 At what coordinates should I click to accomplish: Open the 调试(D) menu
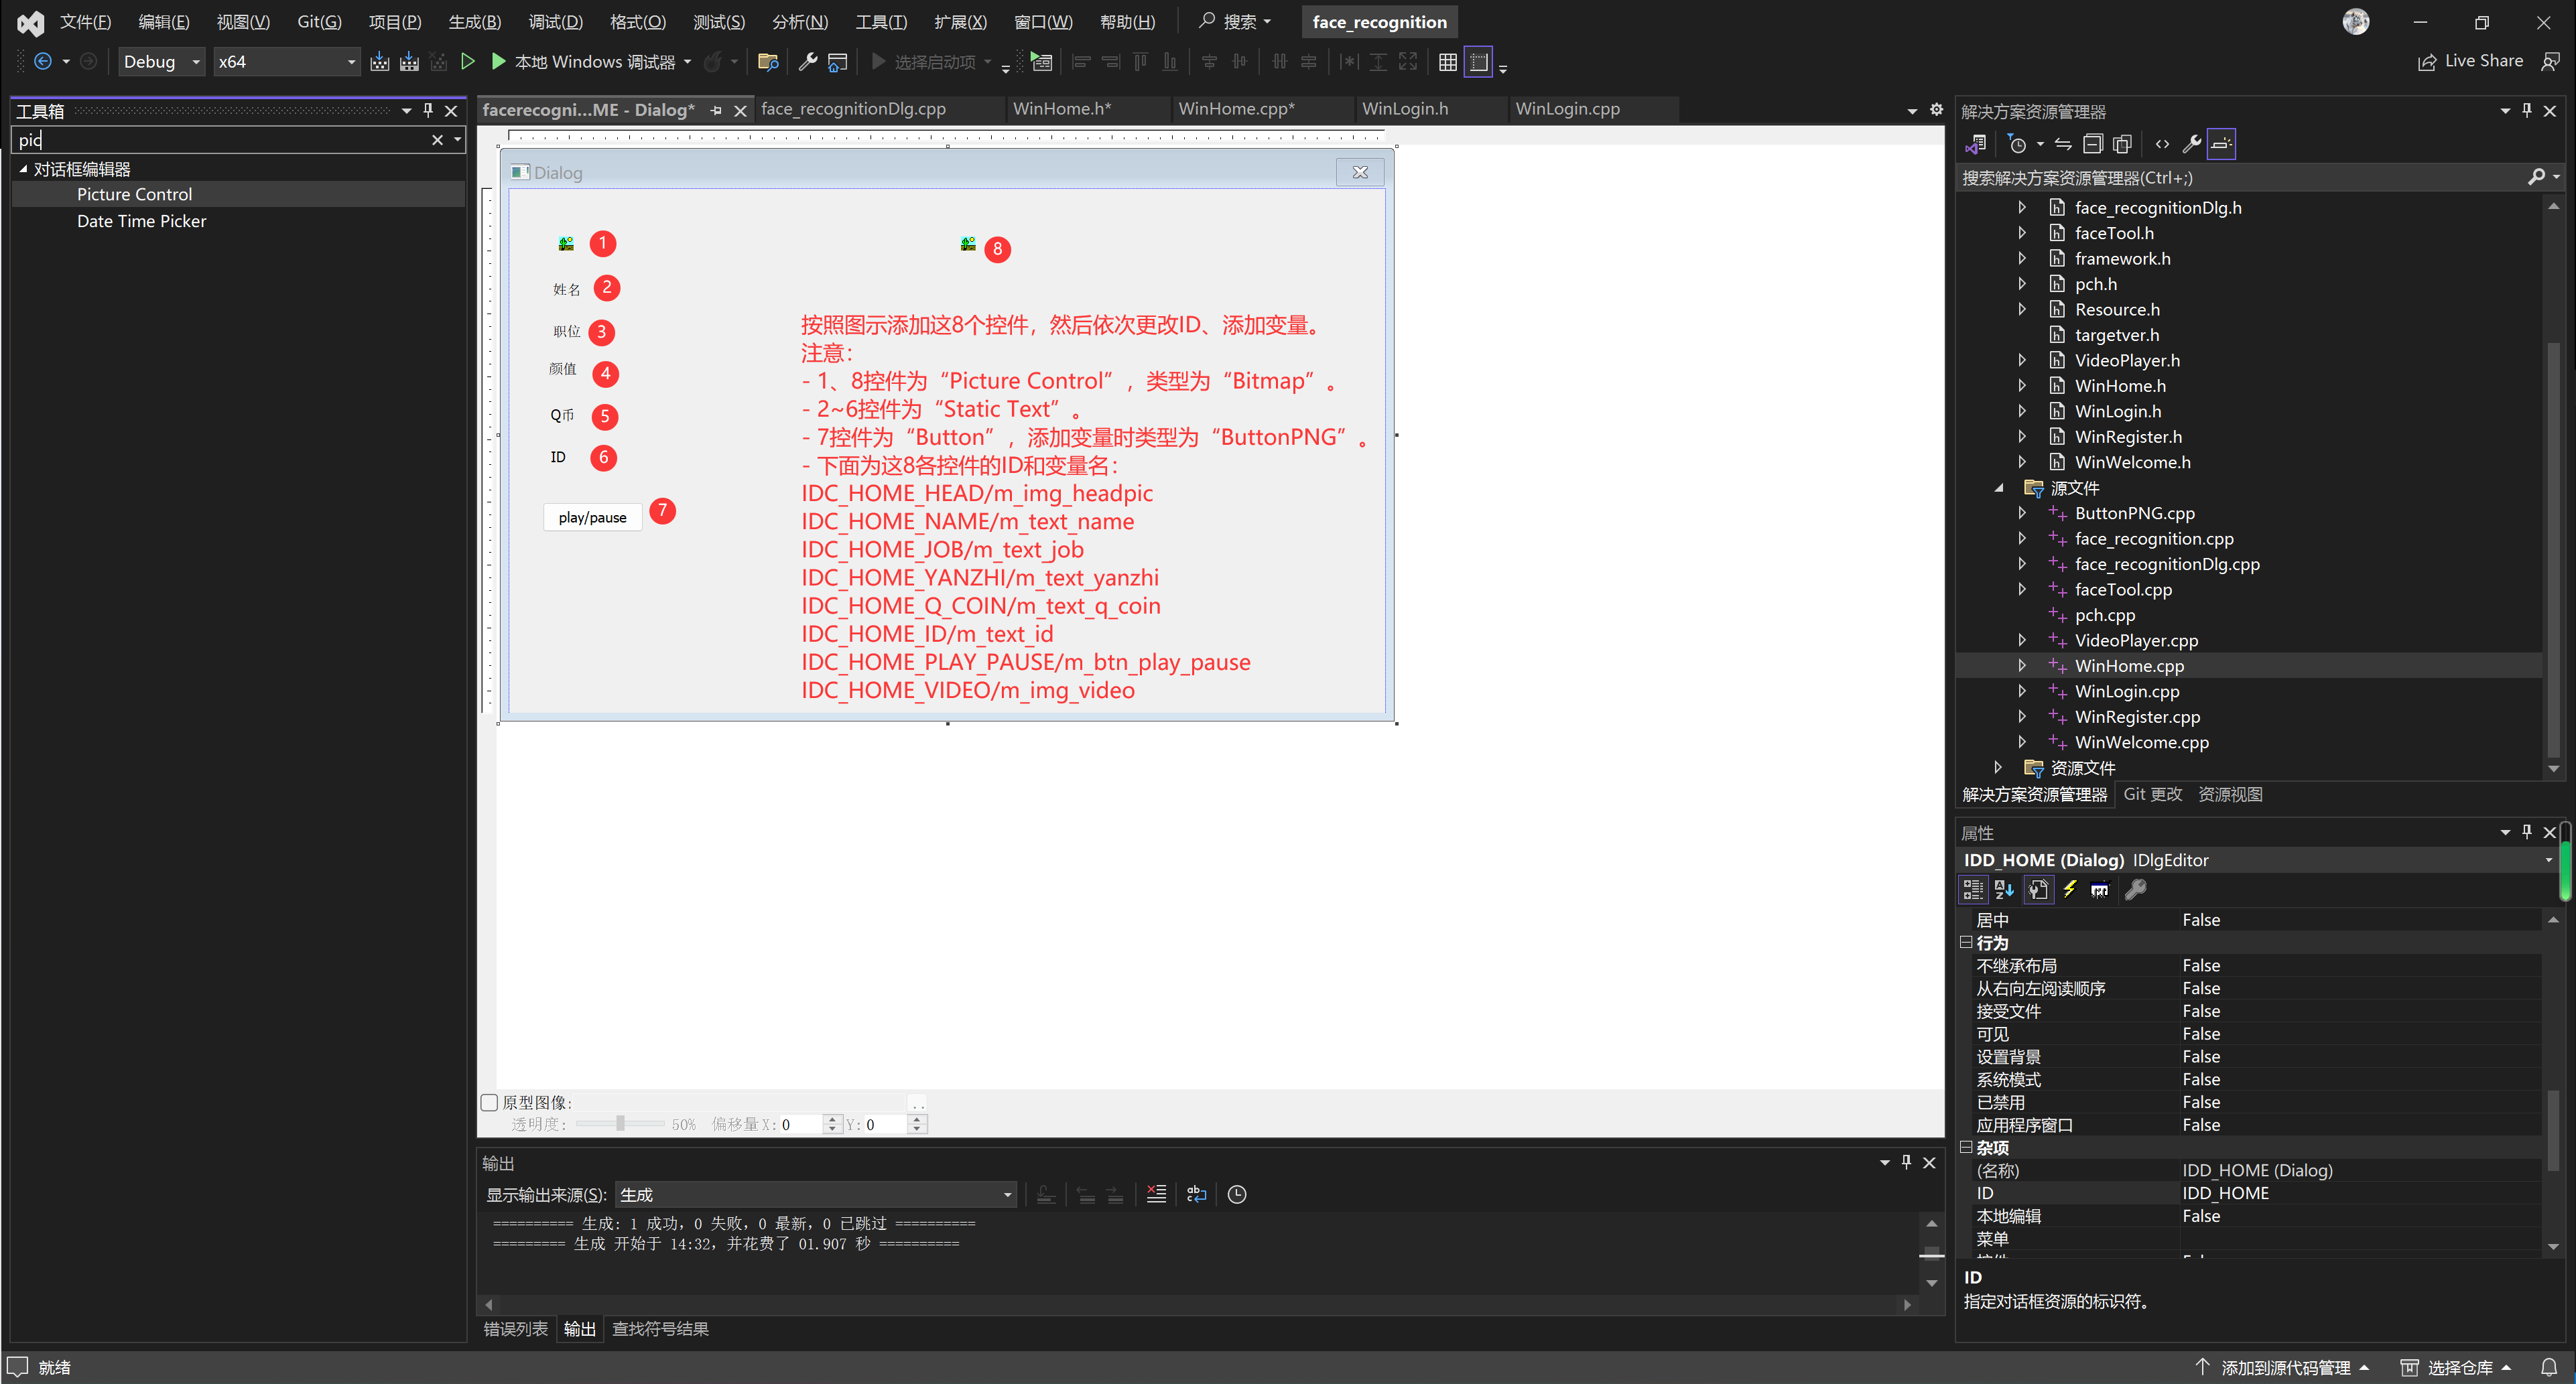[555, 22]
